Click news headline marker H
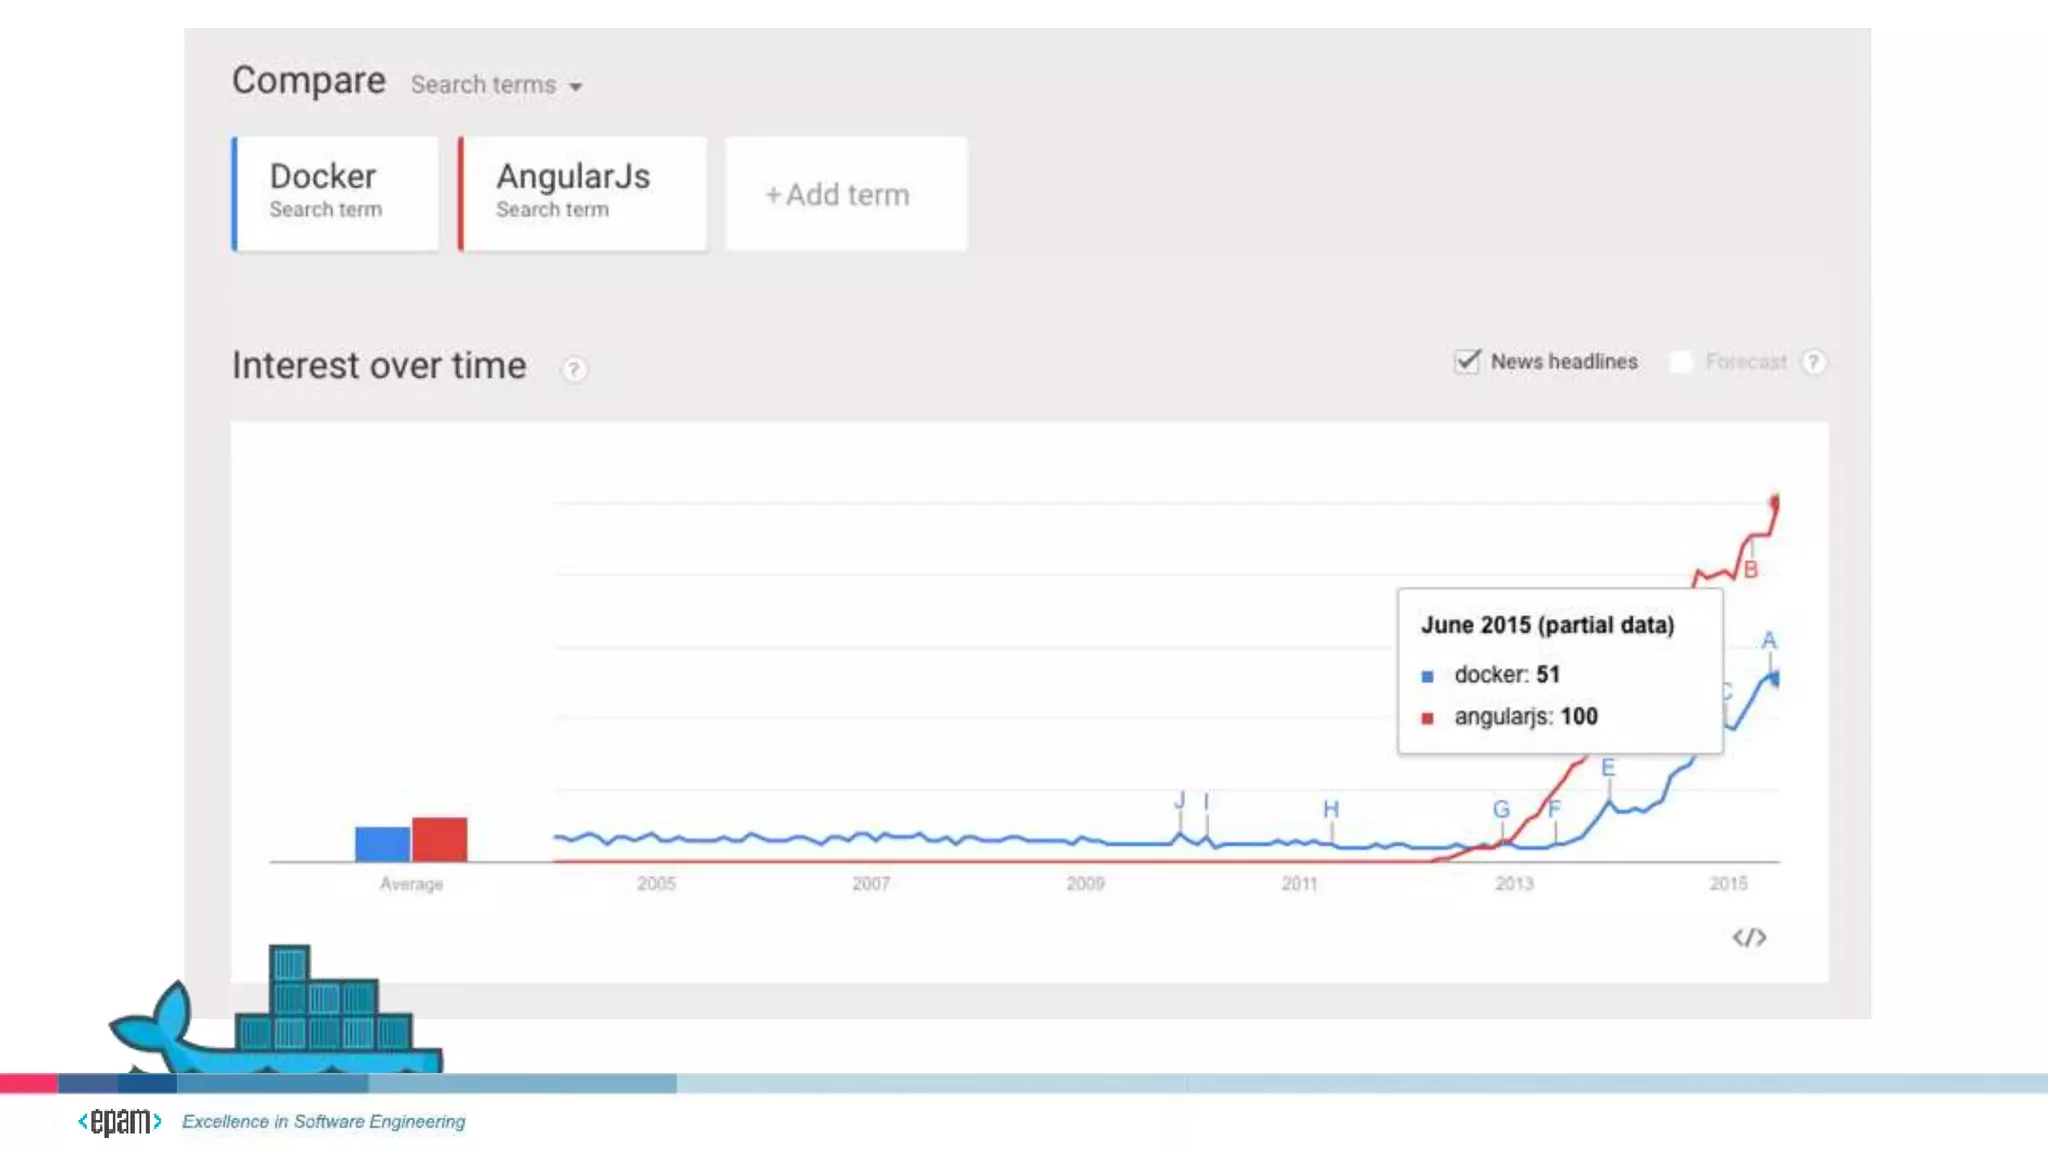 (x=1330, y=809)
